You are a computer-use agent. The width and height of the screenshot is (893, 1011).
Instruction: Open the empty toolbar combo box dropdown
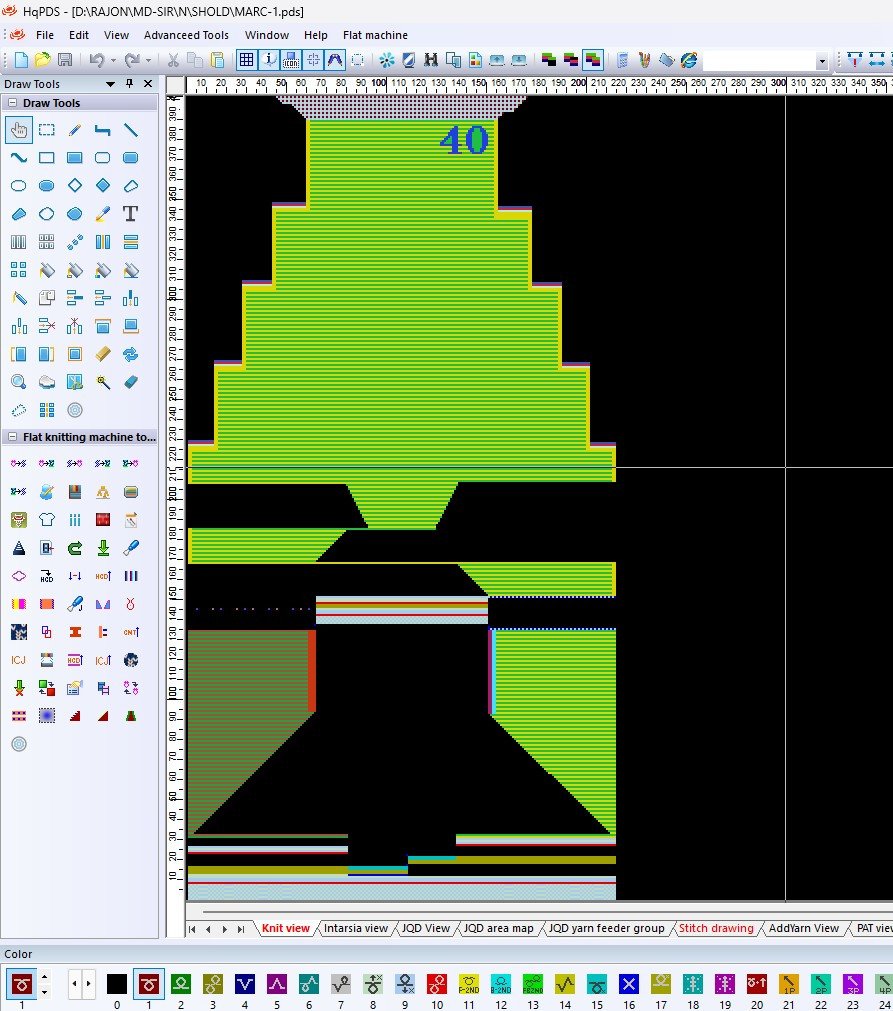point(822,61)
